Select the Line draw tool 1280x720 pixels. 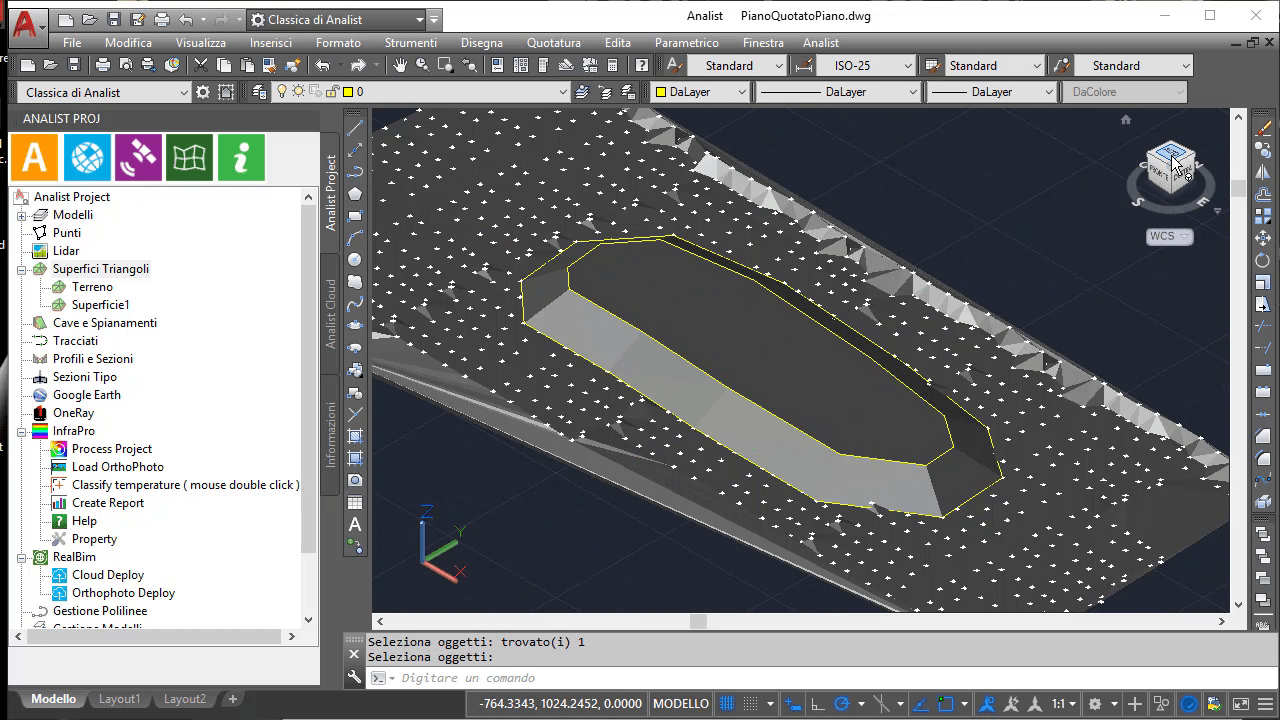pyautogui.click(x=355, y=129)
